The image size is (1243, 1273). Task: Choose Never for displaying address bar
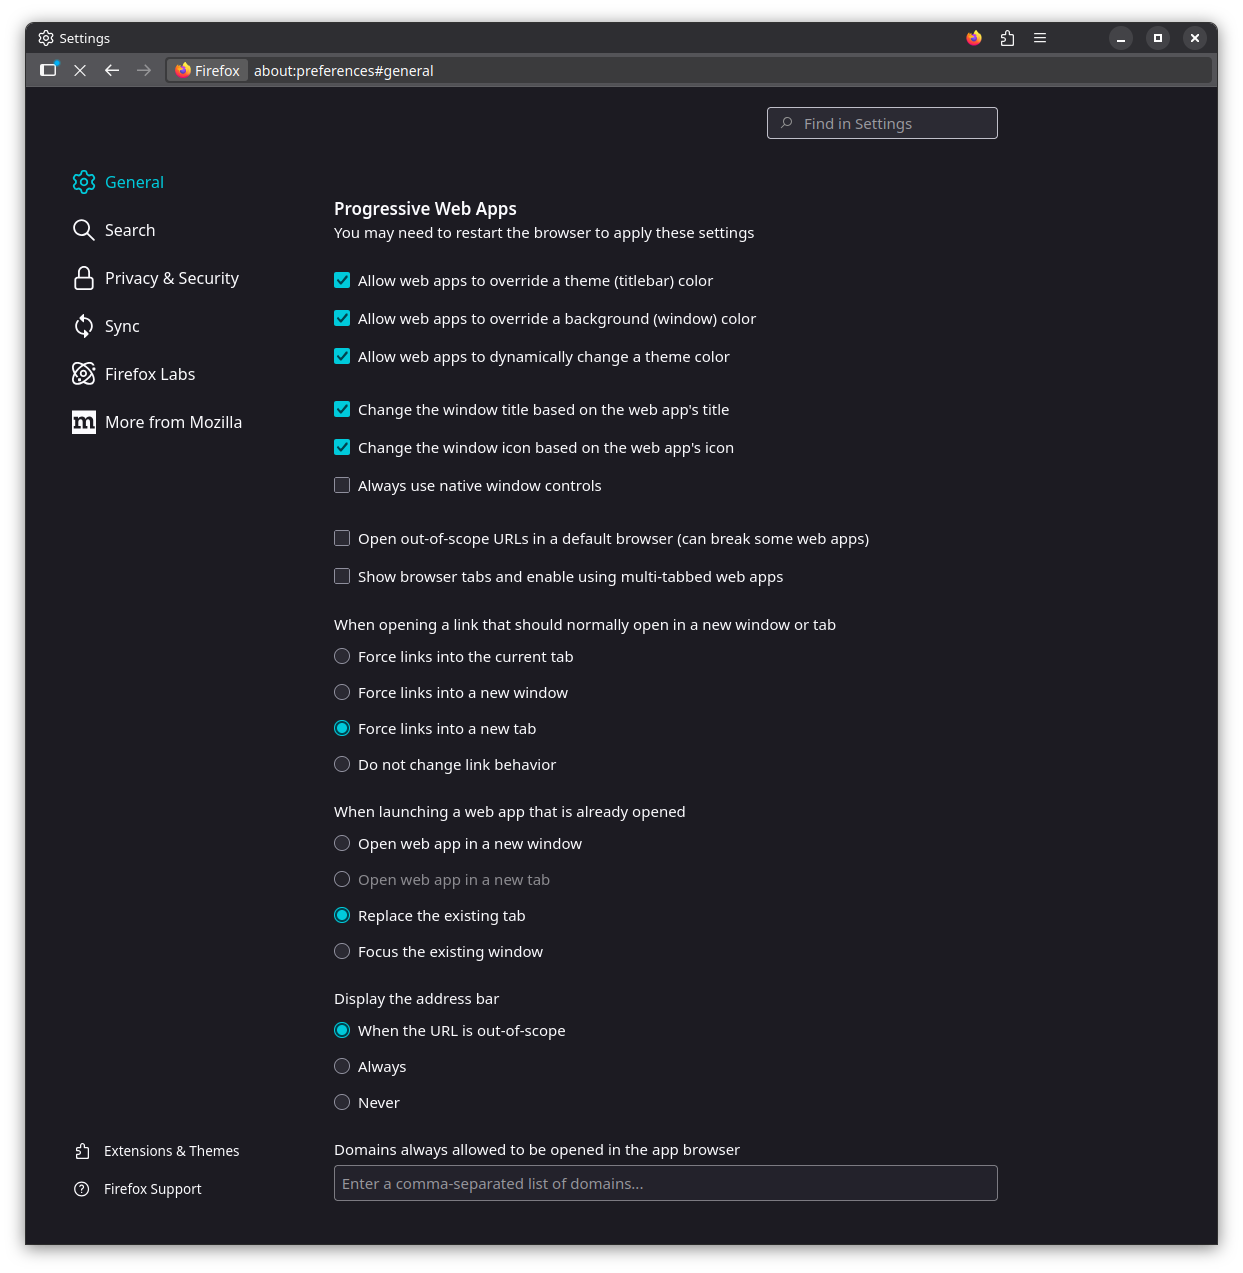[342, 1102]
